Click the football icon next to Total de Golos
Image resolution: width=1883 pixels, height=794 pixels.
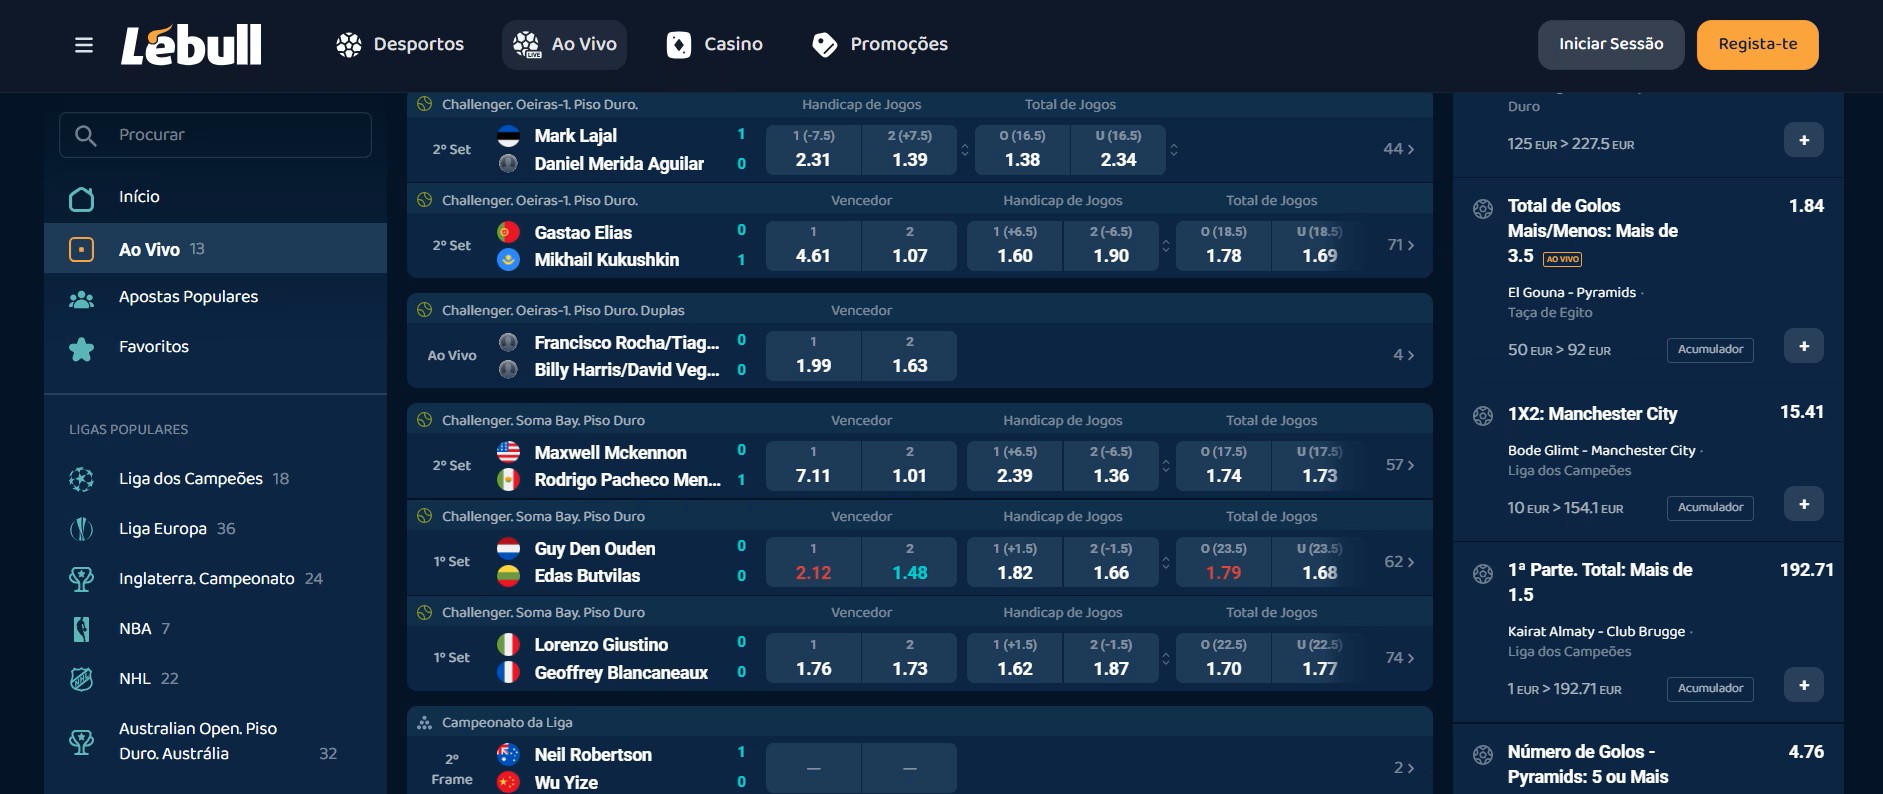click(1483, 209)
